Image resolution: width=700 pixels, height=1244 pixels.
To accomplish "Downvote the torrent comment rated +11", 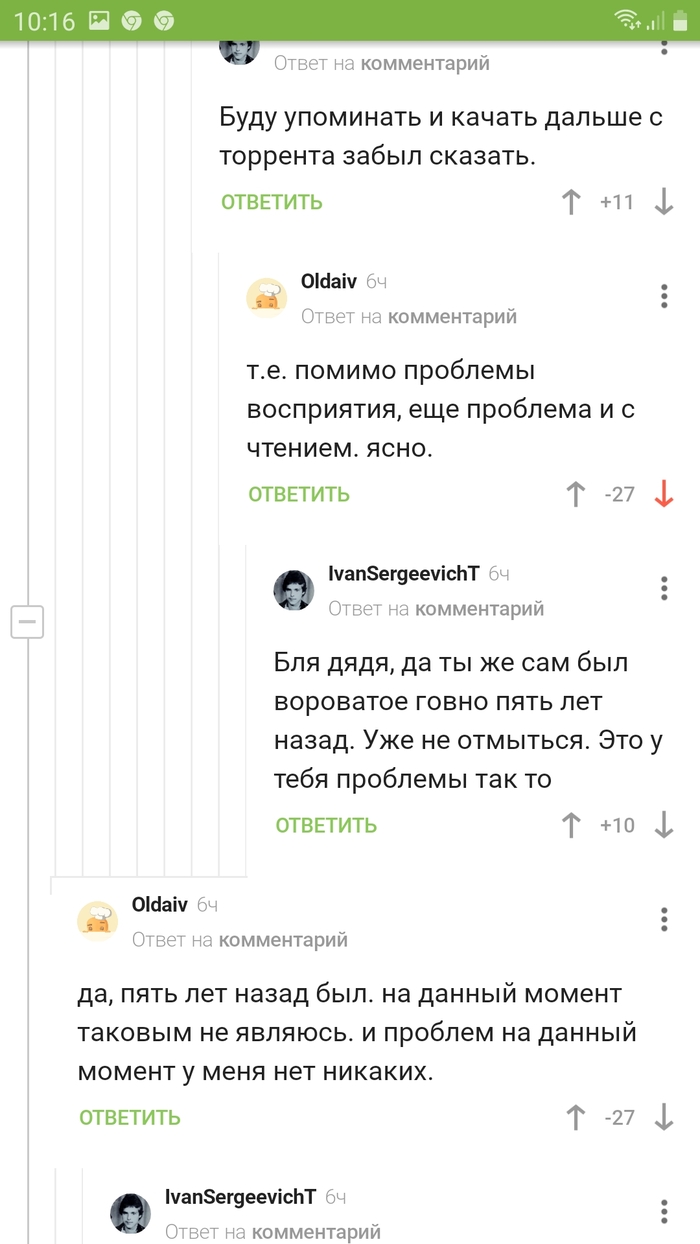I will [x=664, y=202].
